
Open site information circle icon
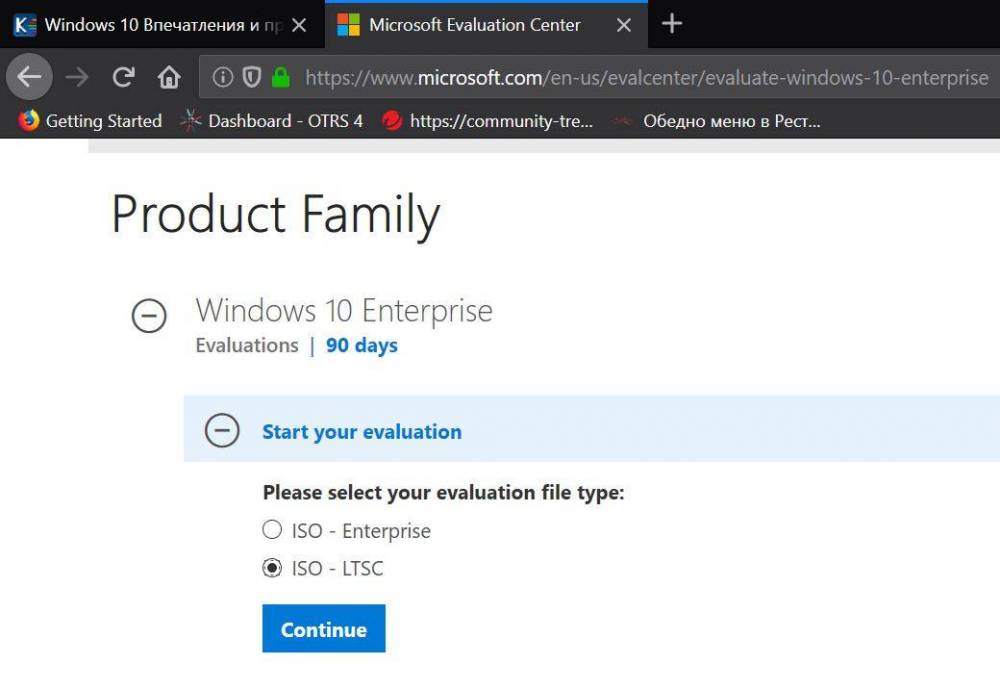click(x=223, y=78)
